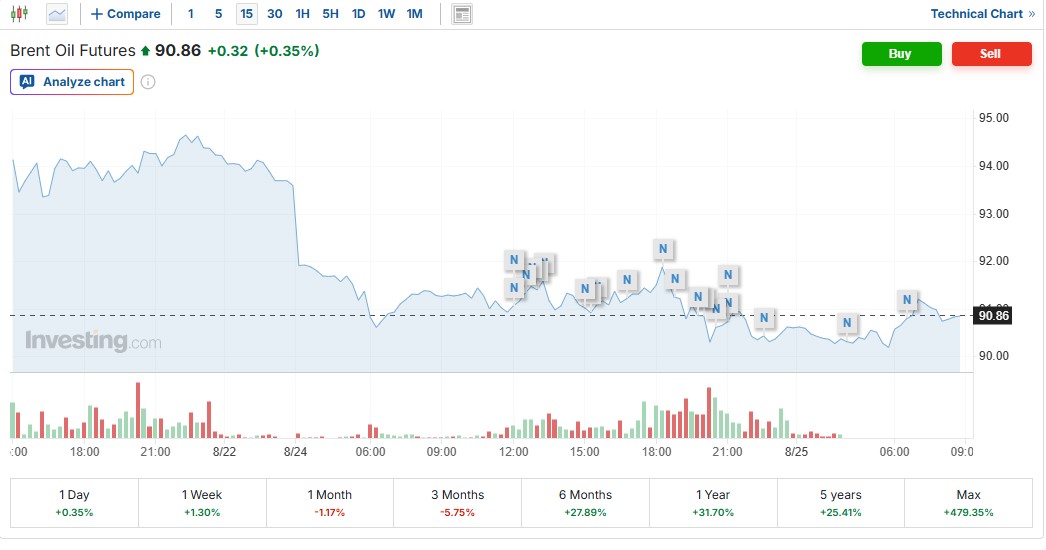
Task: Click the Brent Oil Futures title
Action: click(x=73, y=51)
